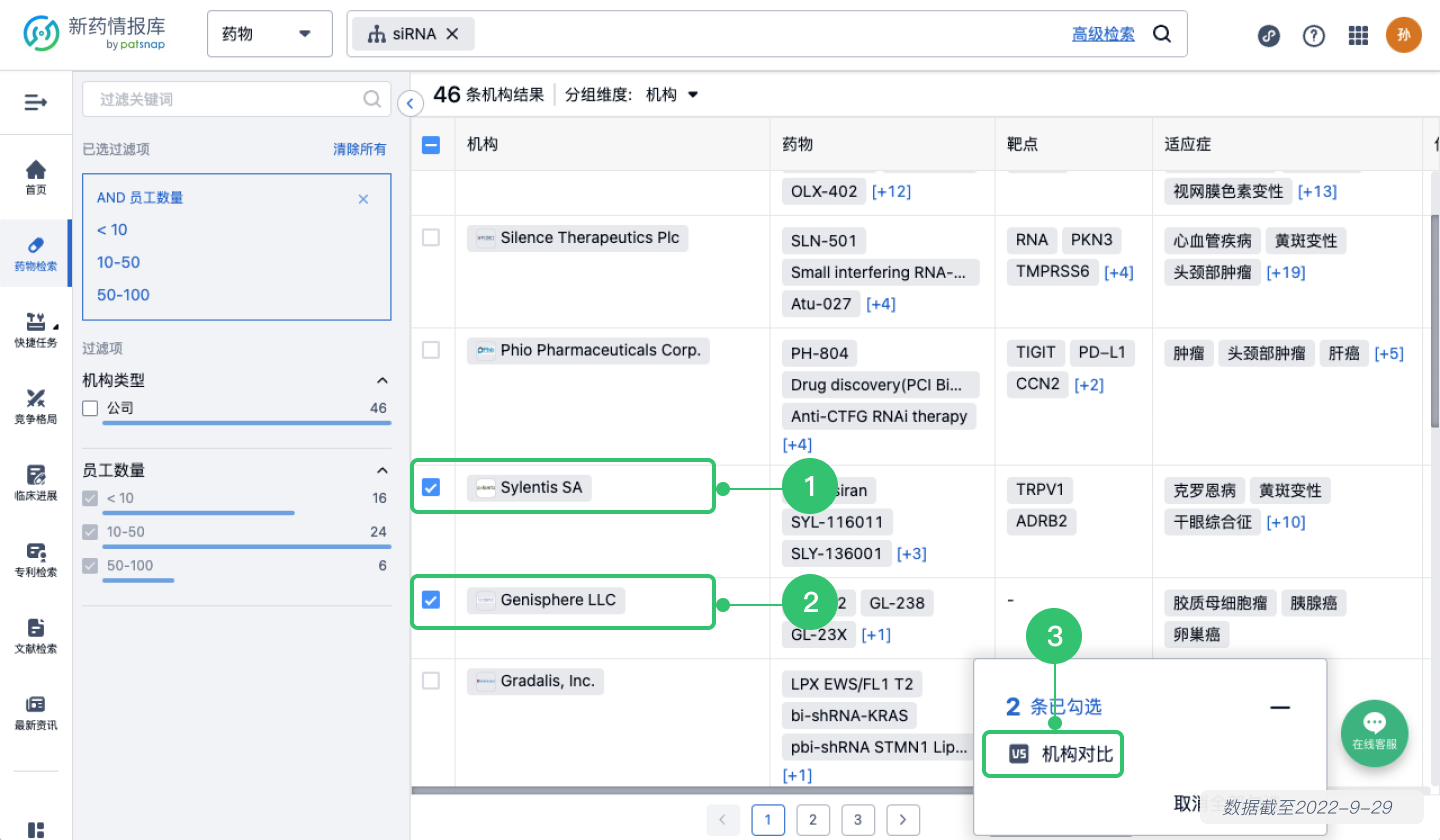Check the 公司 filter checkbox
The height and width of the screenshot is (840, 1440).
(x=90, y=408)
